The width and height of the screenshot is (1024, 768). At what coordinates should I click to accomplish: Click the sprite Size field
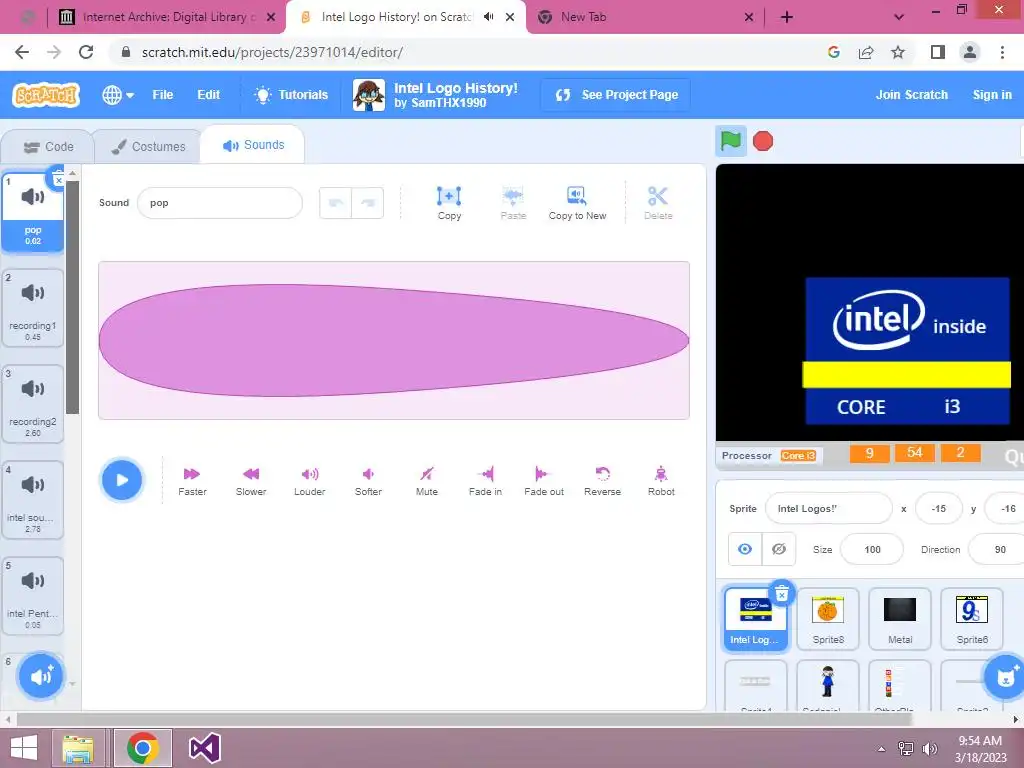(x=872, y=550)
